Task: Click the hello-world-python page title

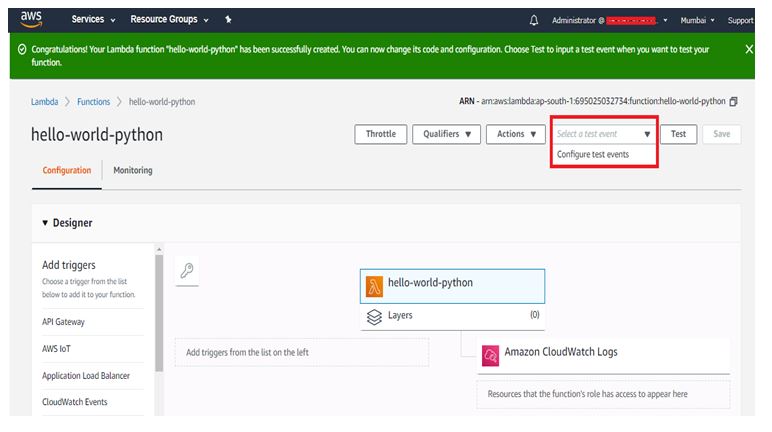Action: pos(96,134)
